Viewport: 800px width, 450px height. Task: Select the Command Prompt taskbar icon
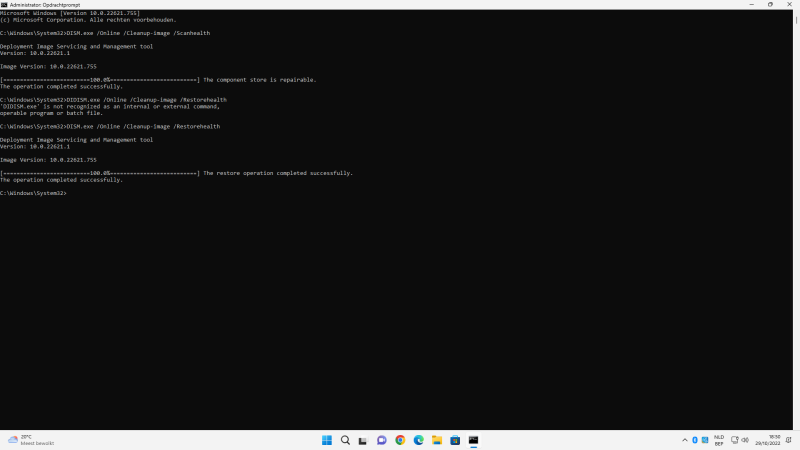pos(473,440)
